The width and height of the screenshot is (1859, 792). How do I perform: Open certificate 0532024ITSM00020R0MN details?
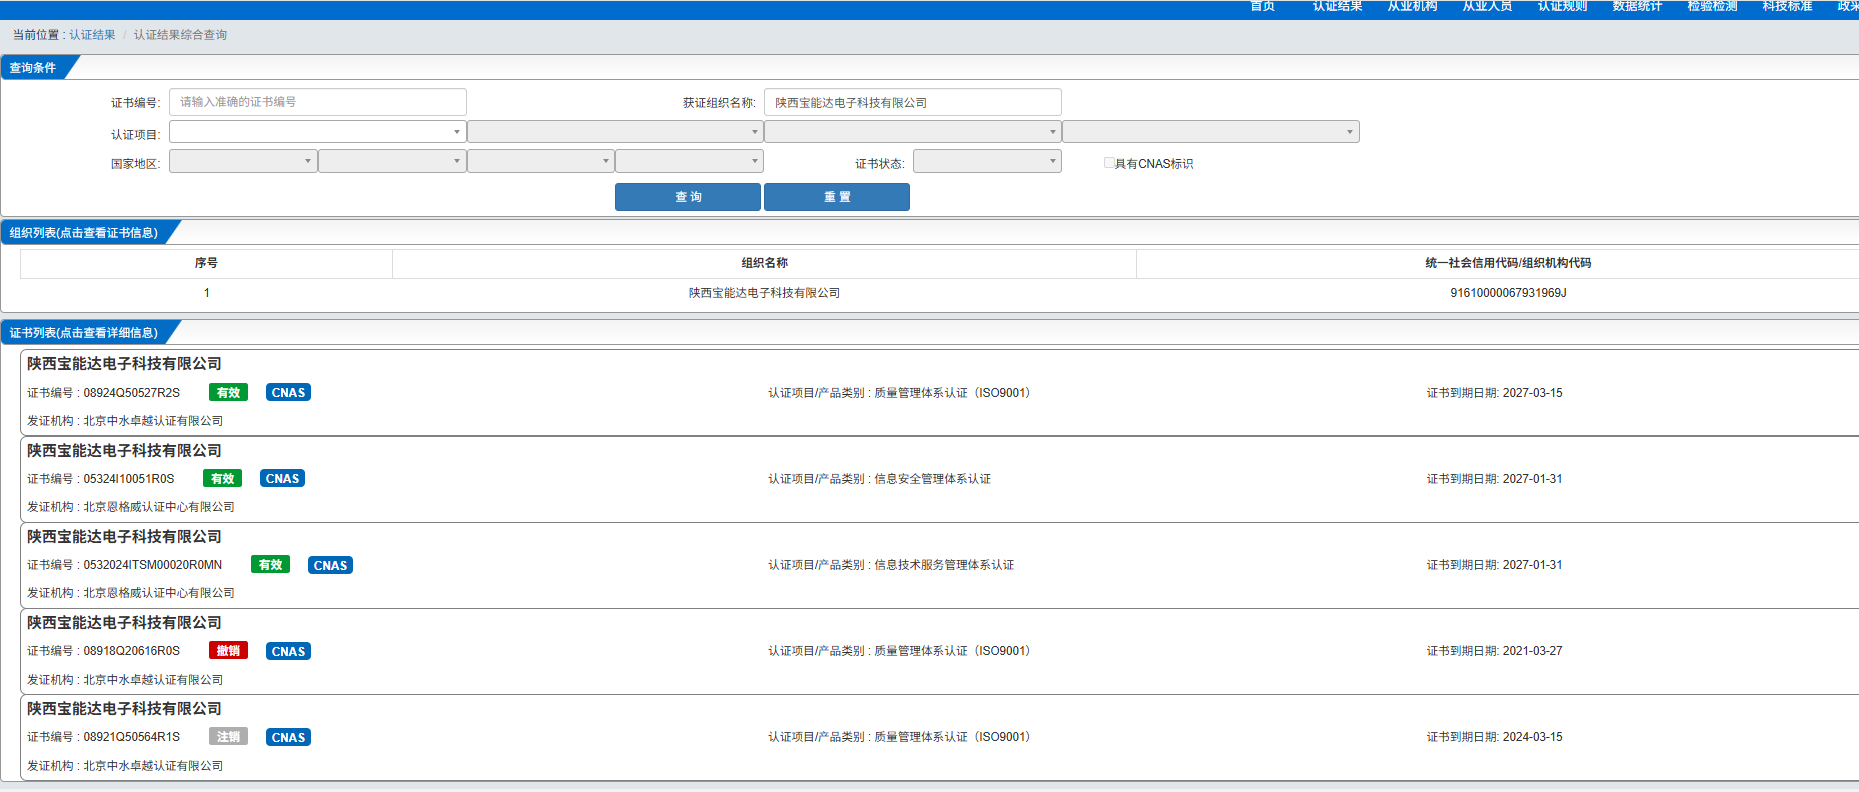click(152, 565)
